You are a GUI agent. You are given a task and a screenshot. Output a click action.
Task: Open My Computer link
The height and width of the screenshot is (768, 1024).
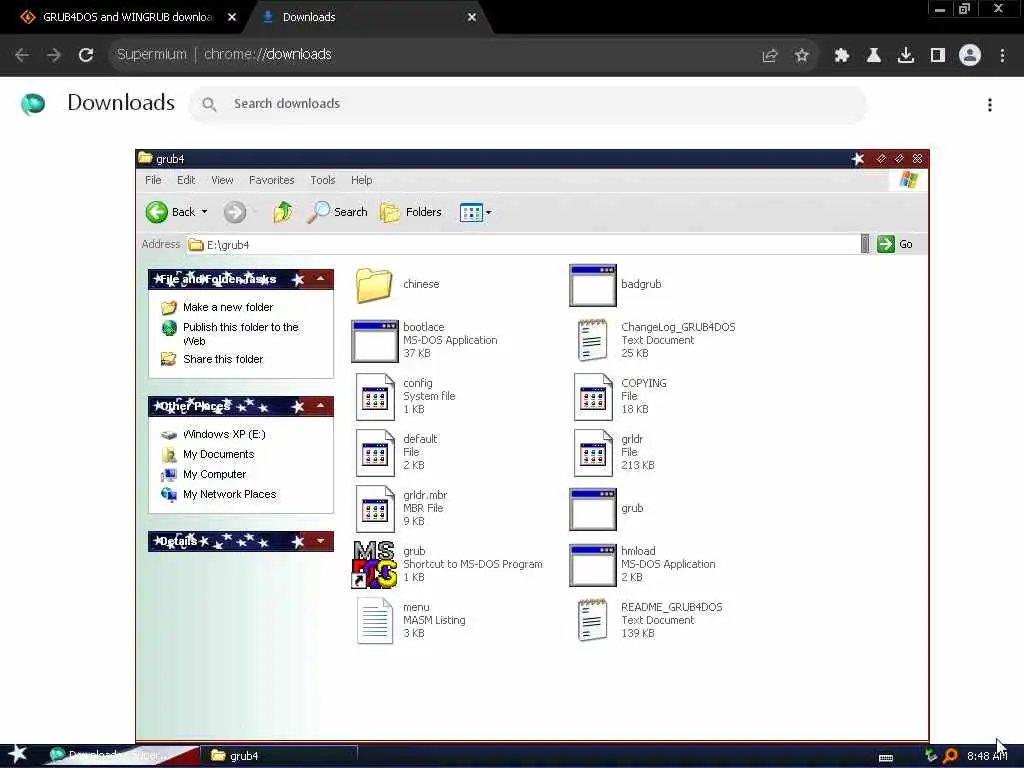tap(214, 475)
